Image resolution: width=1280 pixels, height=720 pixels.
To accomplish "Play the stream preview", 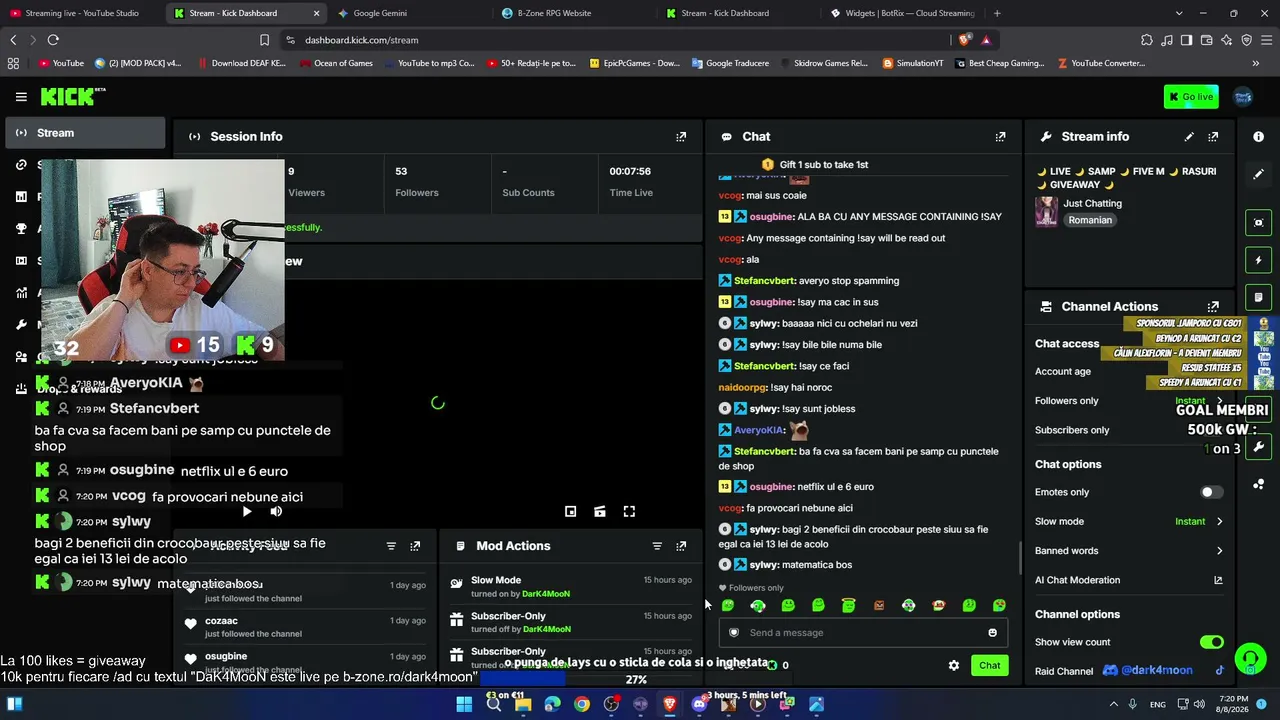I will click(x=246, y=511).
